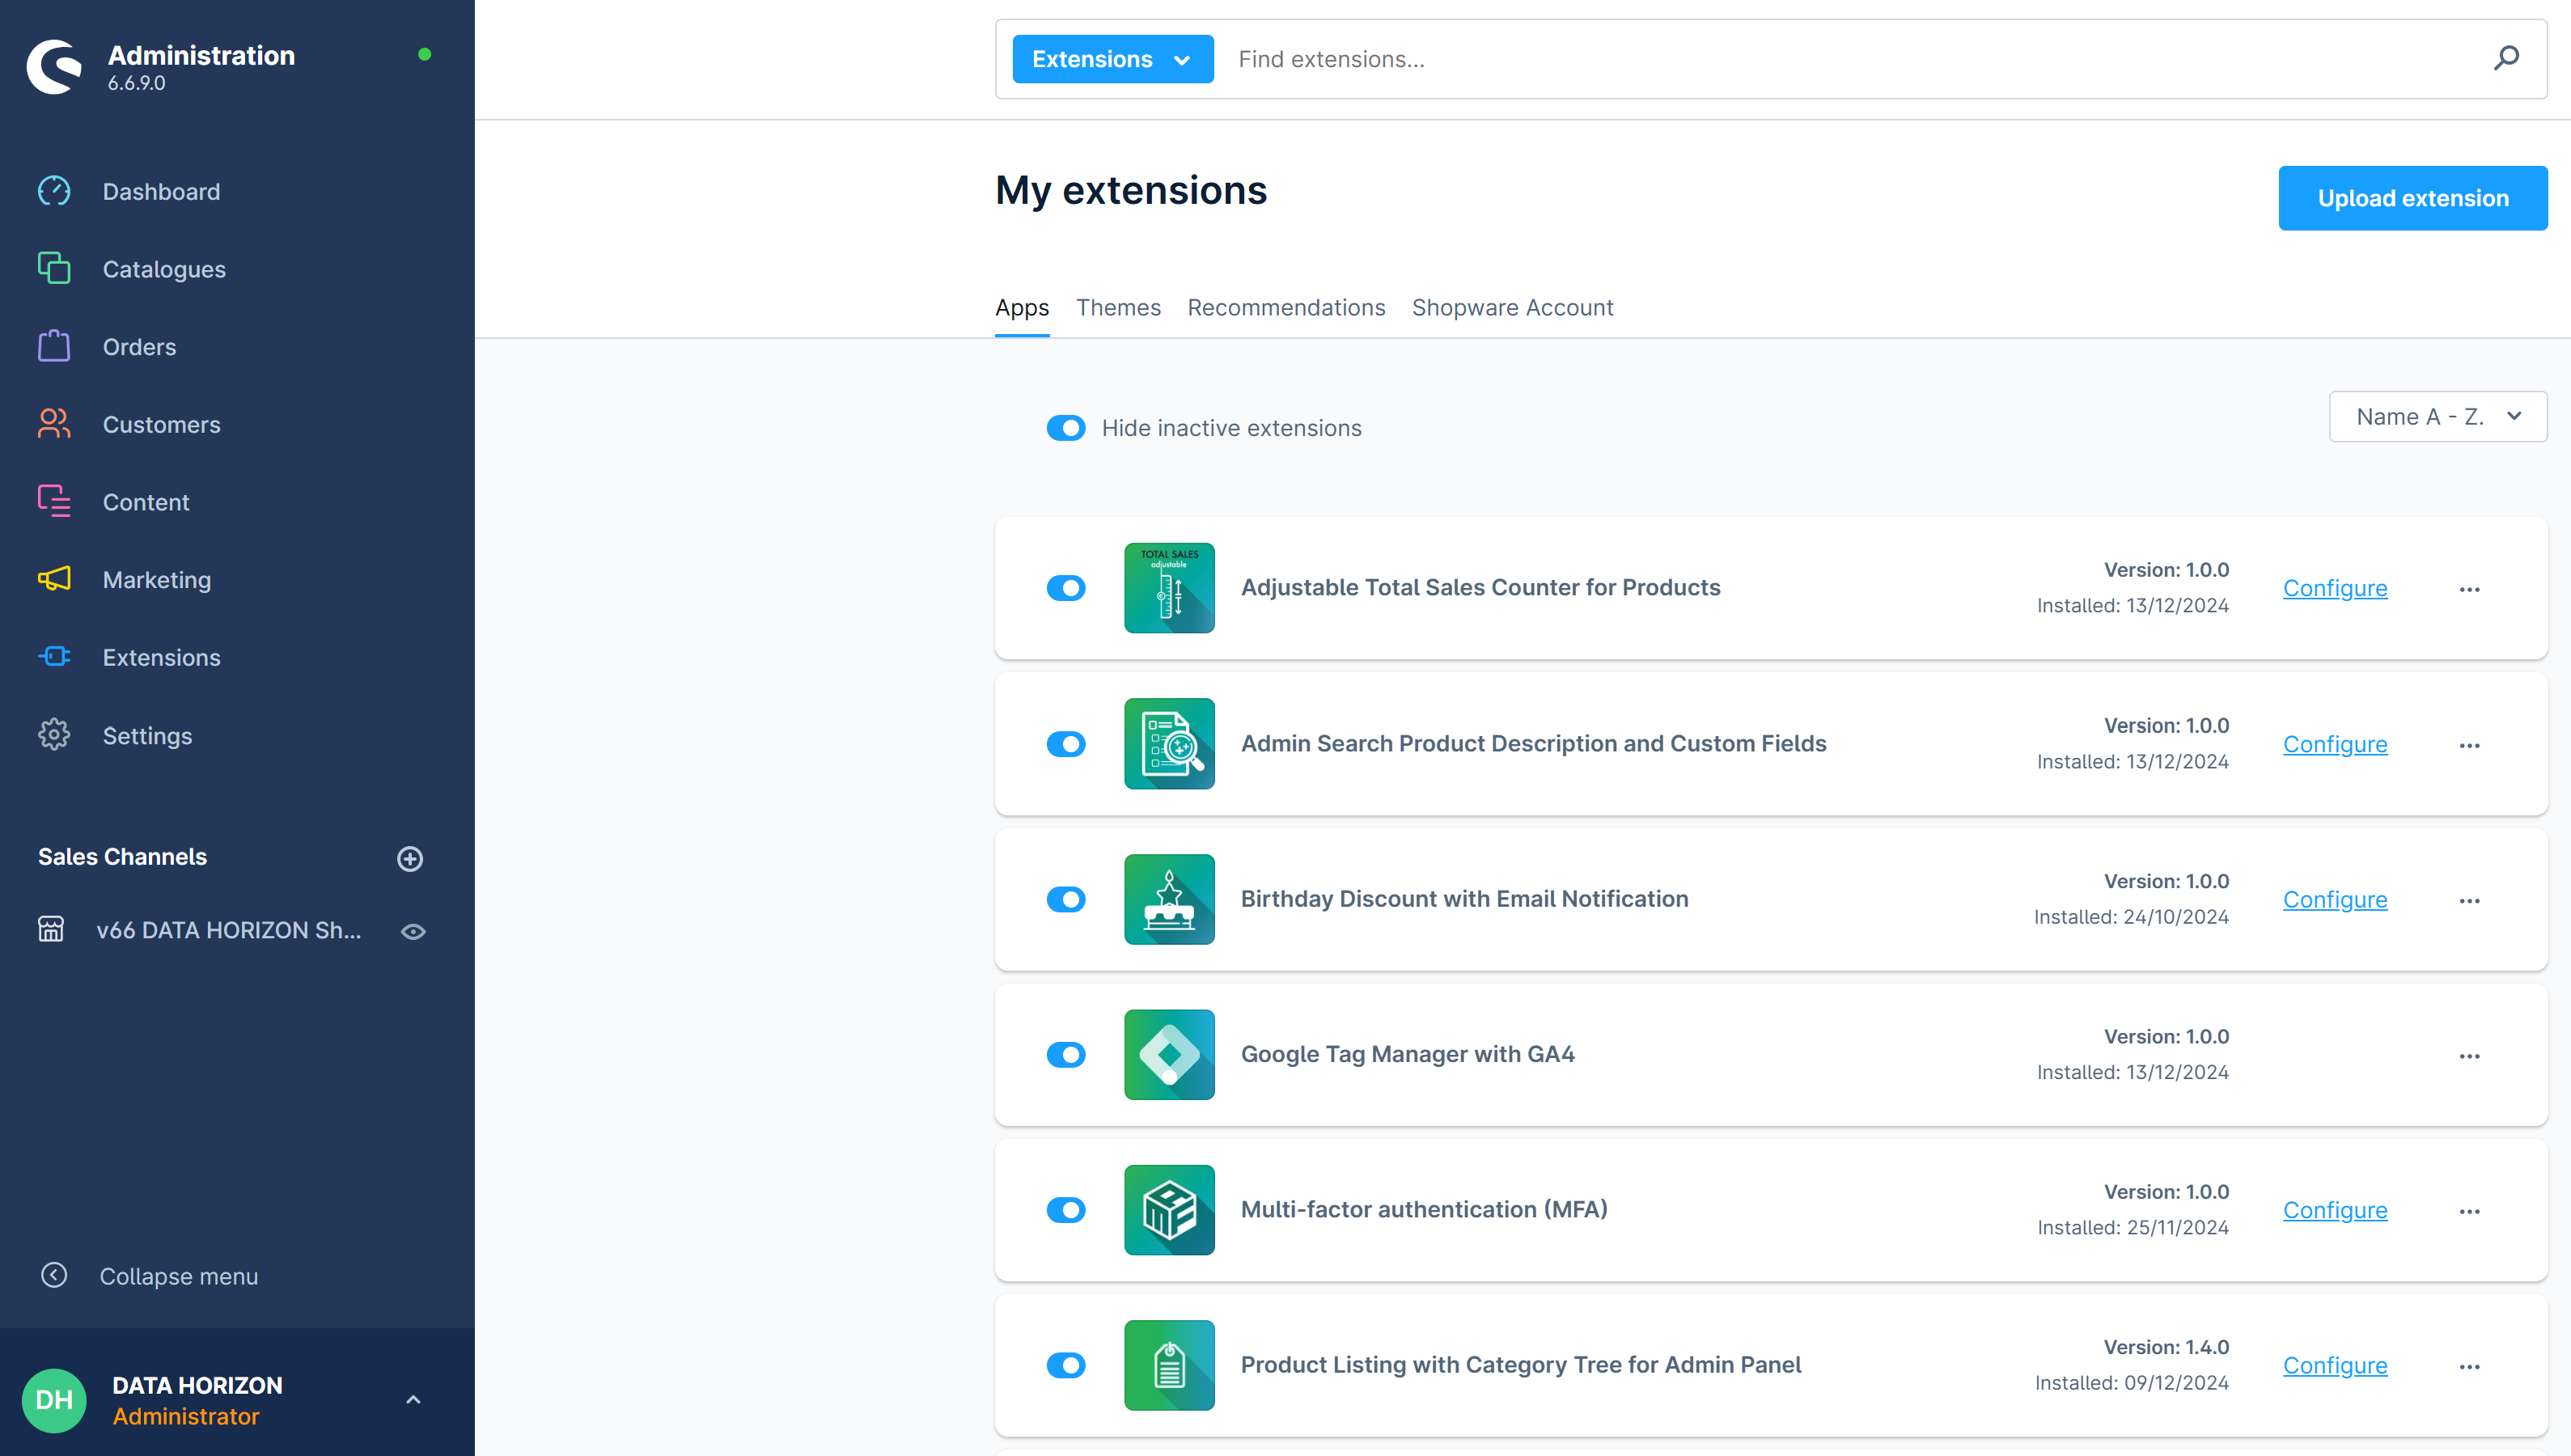This screenshot has width=2571, height=1456.
Task: Open more options for Google Tag Manager with GA4
Action: click(x=2469, y=1056)
